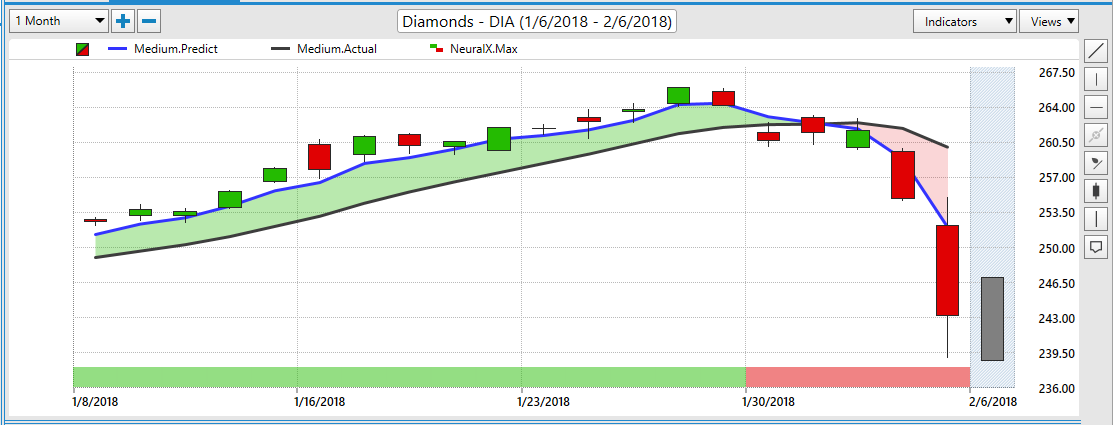Select the vertical line tool below the trend line tool
Viewport: 1113px width, 425px height.
point(1097,79)
